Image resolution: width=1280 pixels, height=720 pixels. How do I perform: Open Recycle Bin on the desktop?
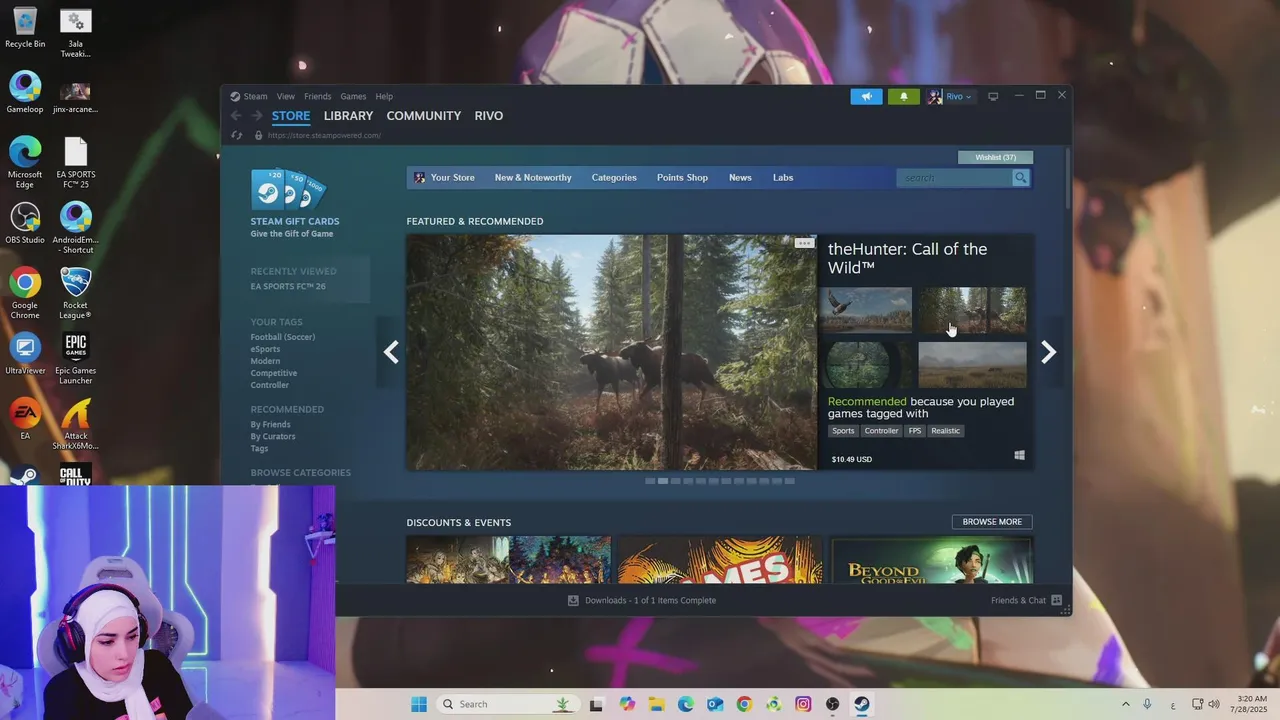coord(25,27)
